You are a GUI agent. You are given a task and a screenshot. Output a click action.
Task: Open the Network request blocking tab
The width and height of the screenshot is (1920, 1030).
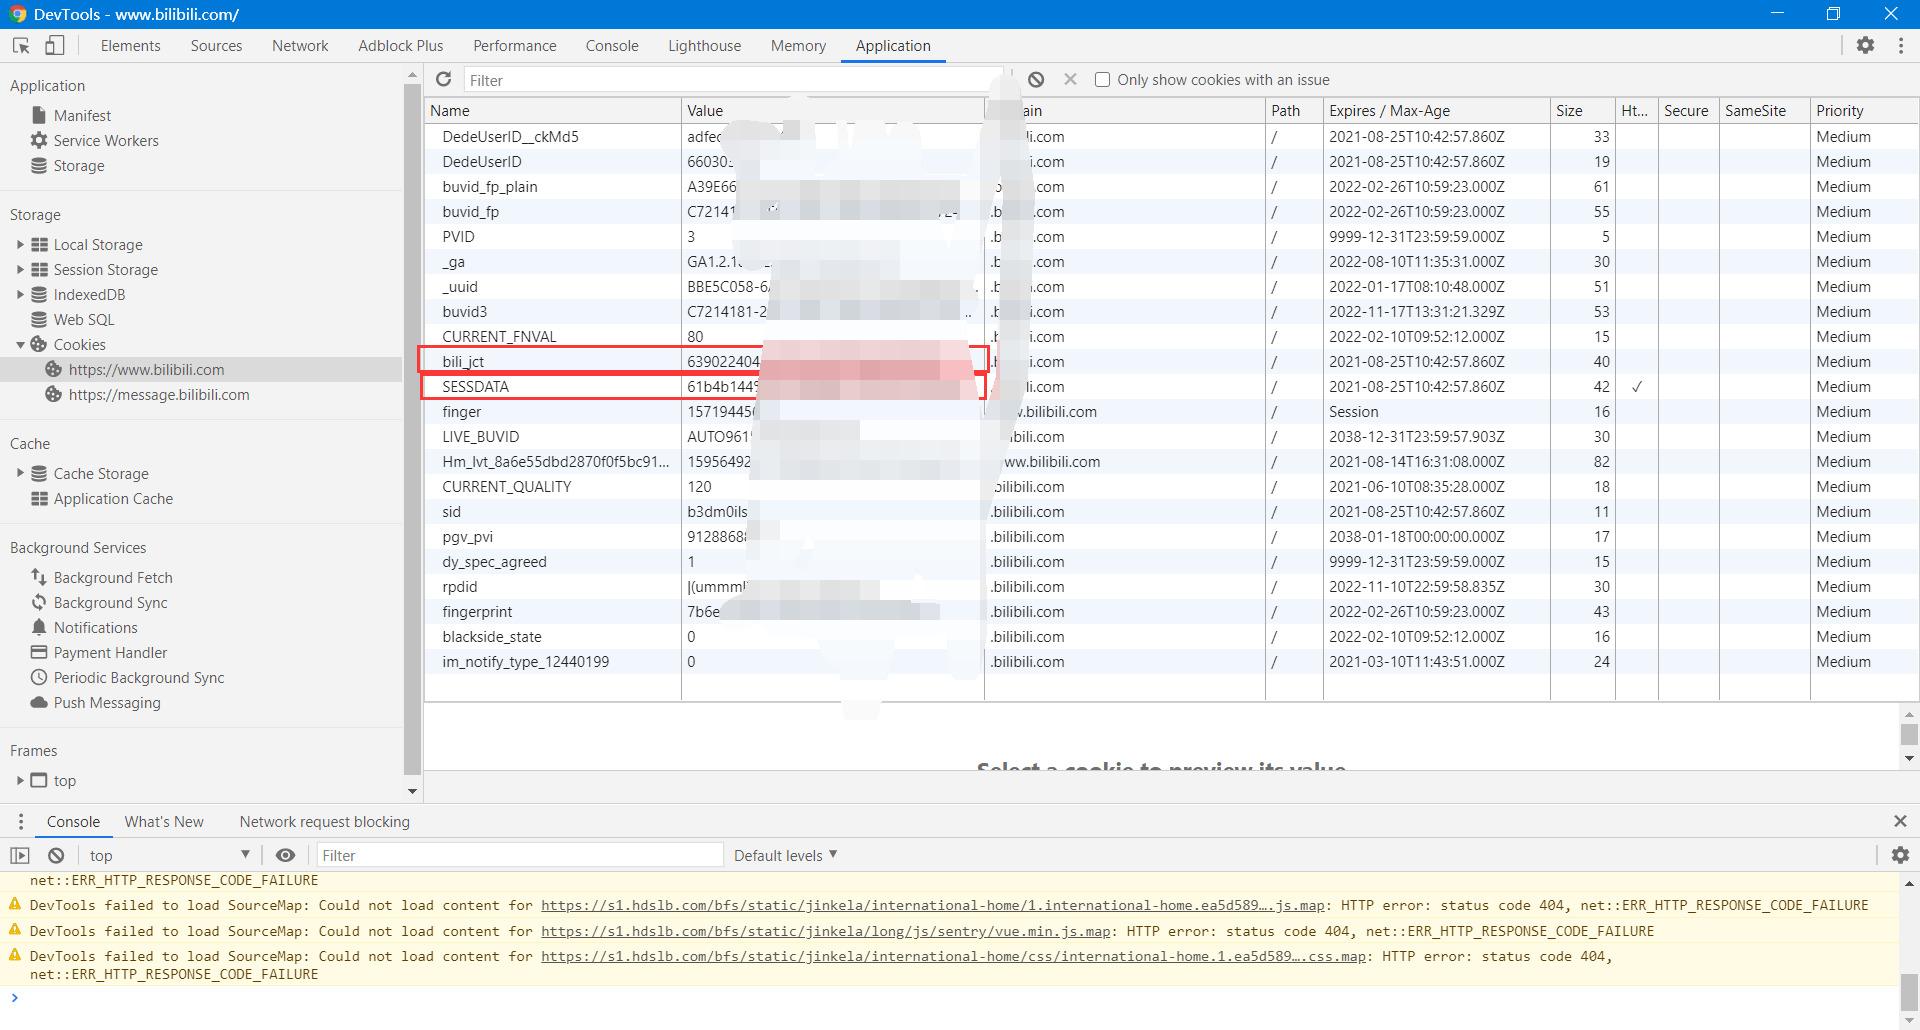point(324,822)
